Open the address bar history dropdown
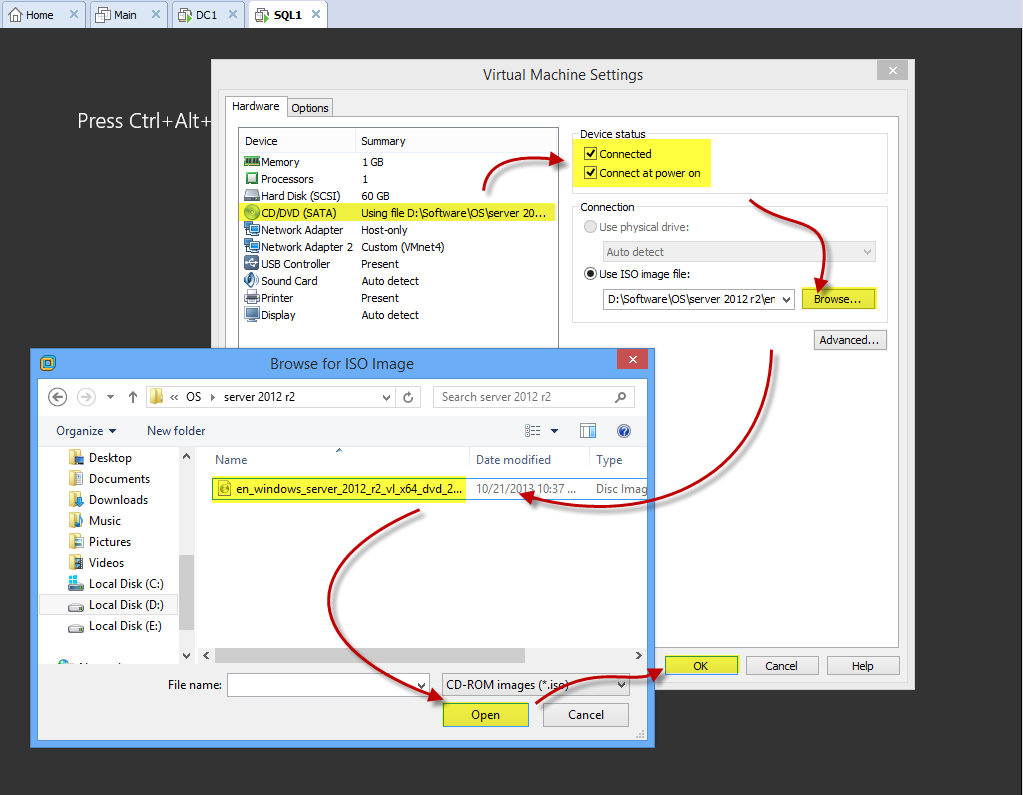The image size is (1023, 795). click(x=386, y=397)
